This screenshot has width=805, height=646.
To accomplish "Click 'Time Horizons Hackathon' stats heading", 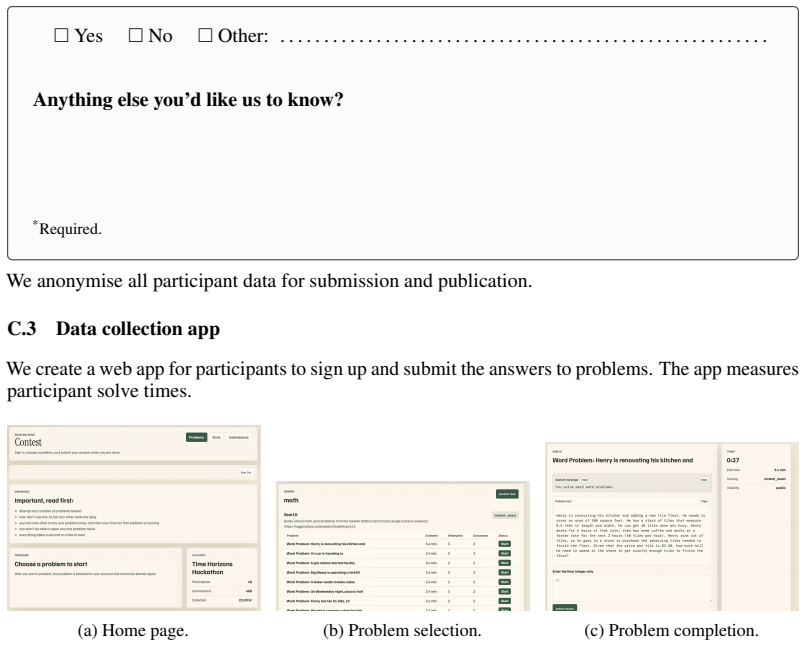I will (212, 568).
